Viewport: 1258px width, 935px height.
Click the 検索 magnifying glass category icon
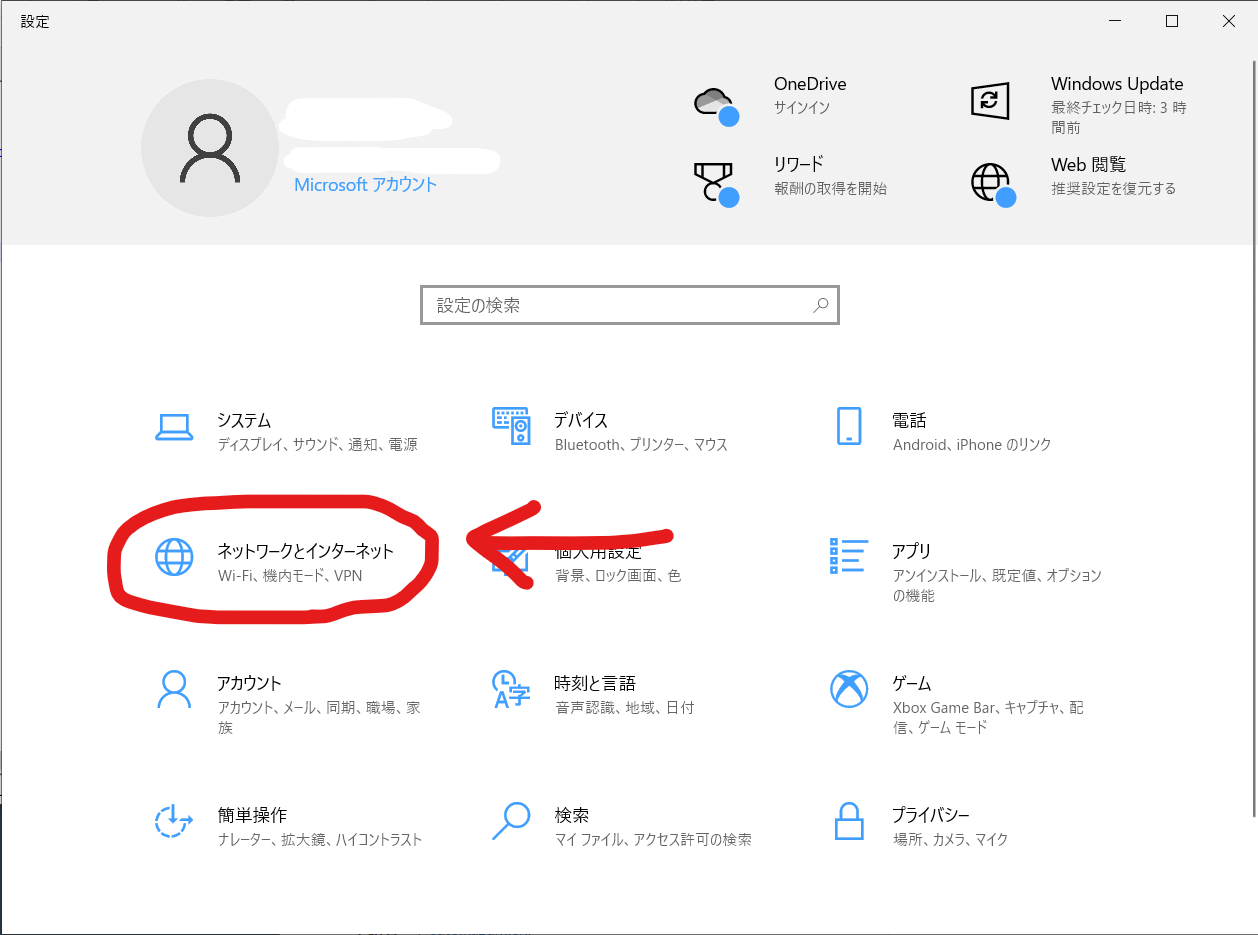pos(511,821)
